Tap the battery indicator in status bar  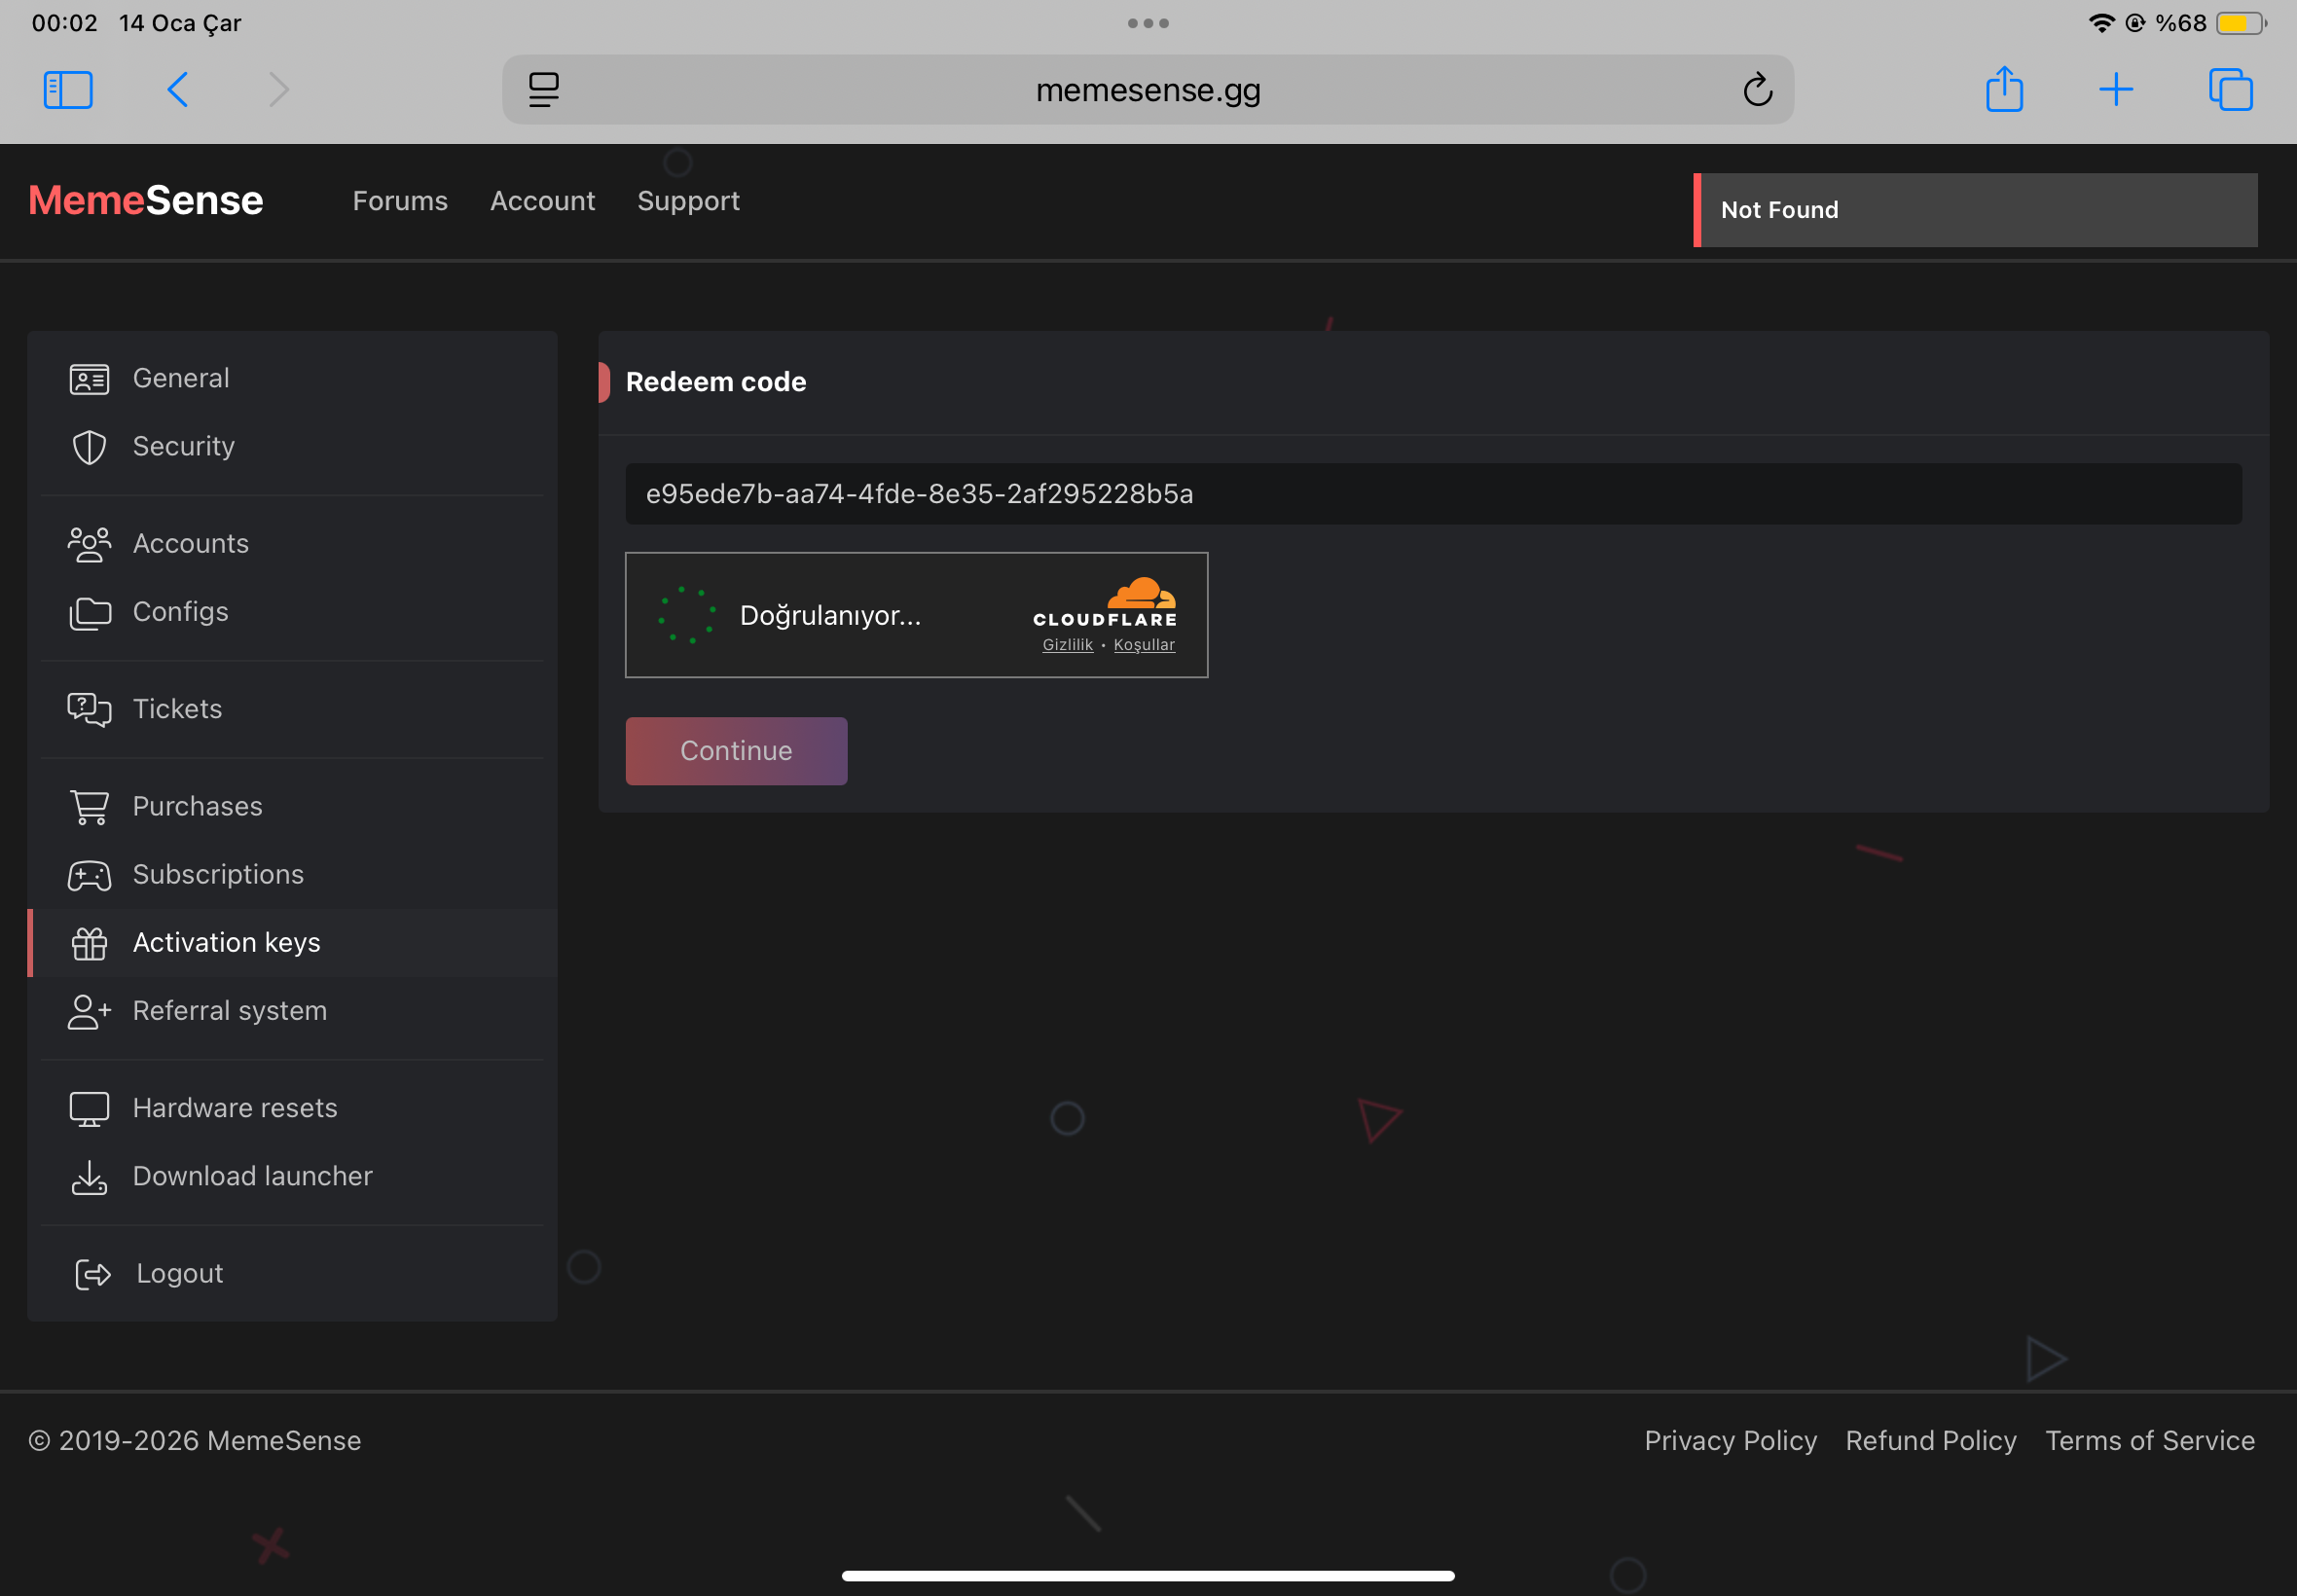2240,23
